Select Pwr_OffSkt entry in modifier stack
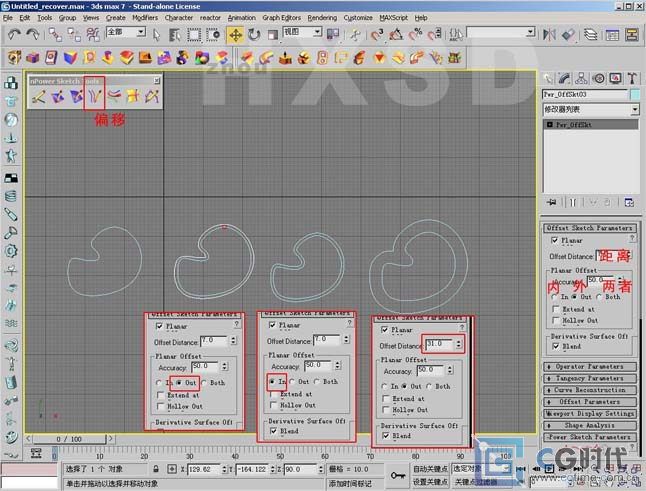646x491 pixels. [591, 124]
